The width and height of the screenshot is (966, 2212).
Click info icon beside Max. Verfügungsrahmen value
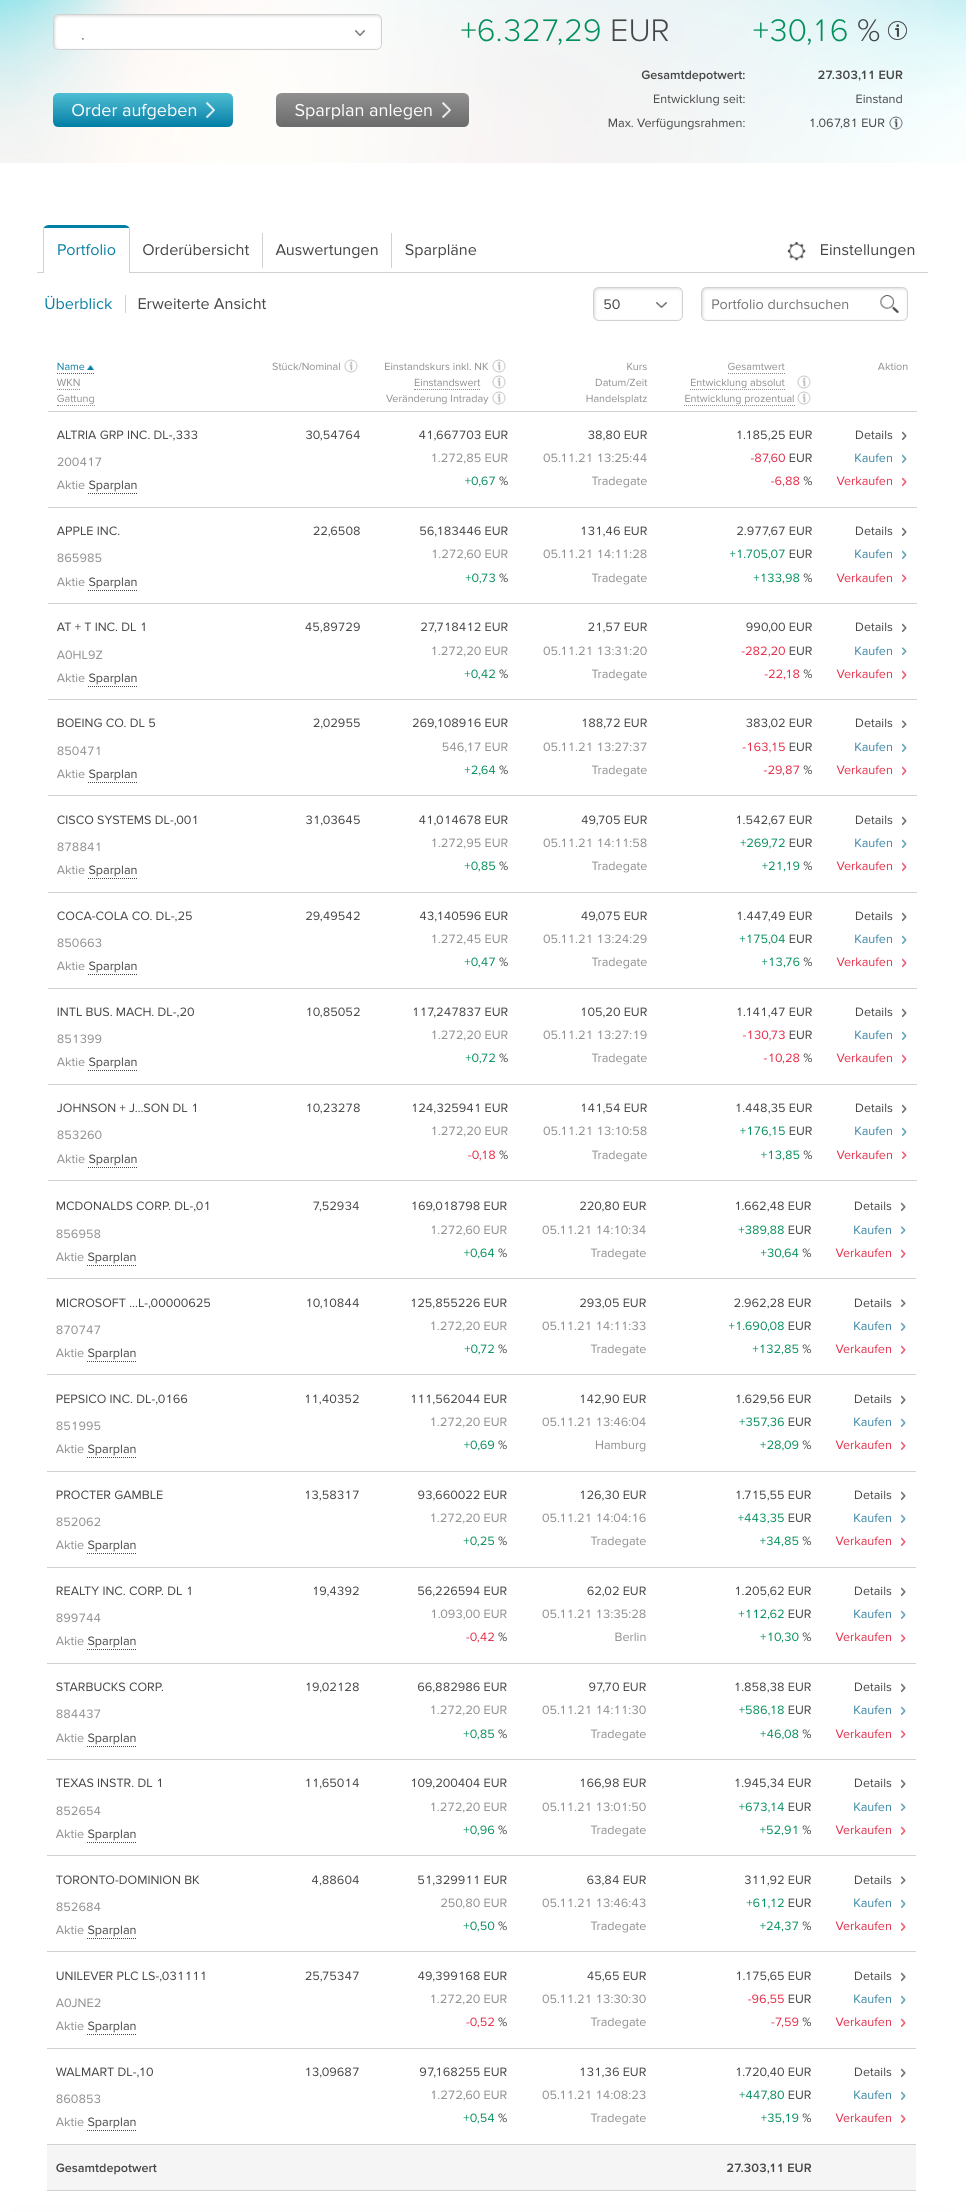coord(896,123)
